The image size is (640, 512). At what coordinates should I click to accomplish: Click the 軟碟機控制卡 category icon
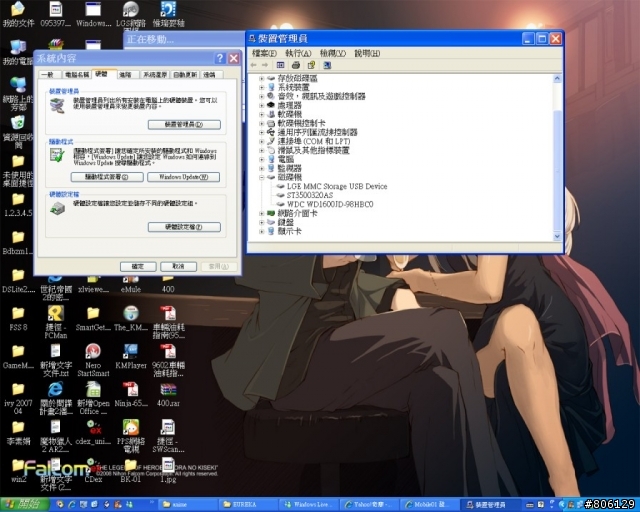(271, 123)
